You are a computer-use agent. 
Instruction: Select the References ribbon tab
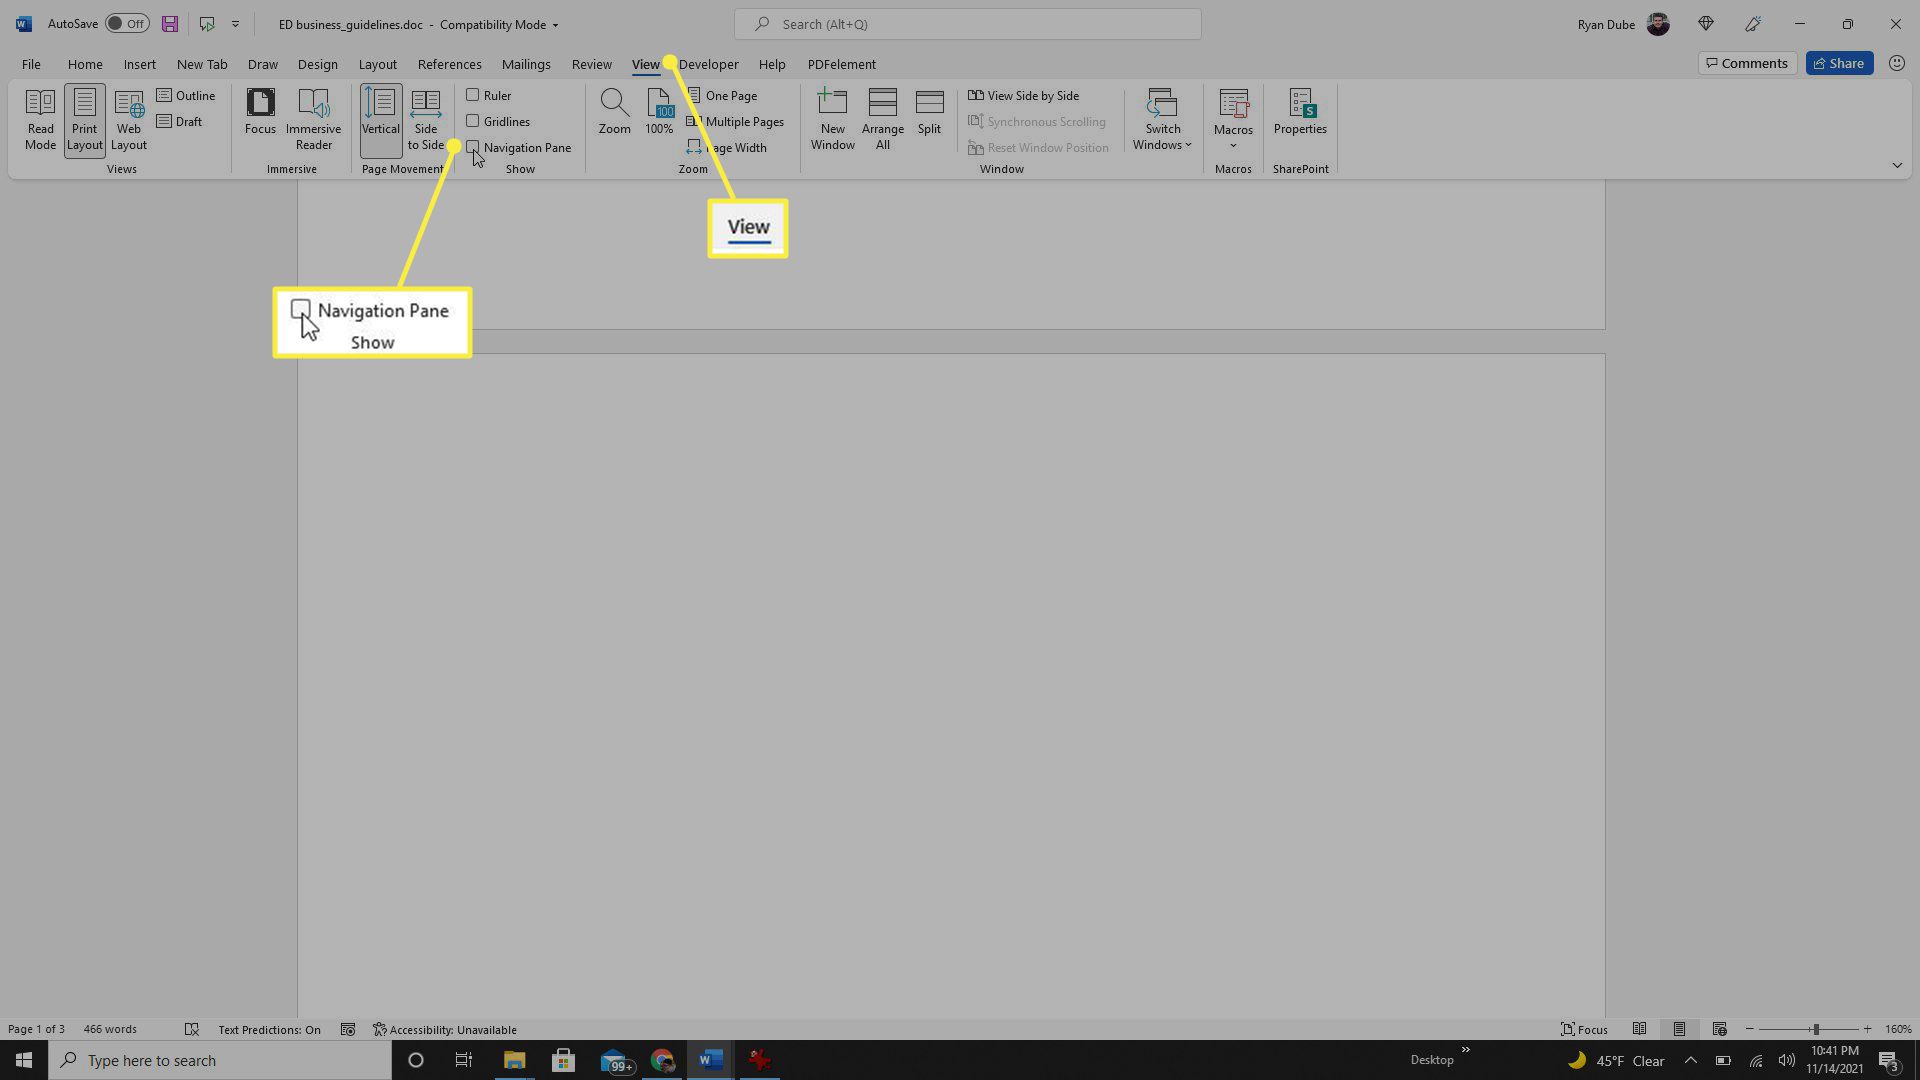(450, 63)
